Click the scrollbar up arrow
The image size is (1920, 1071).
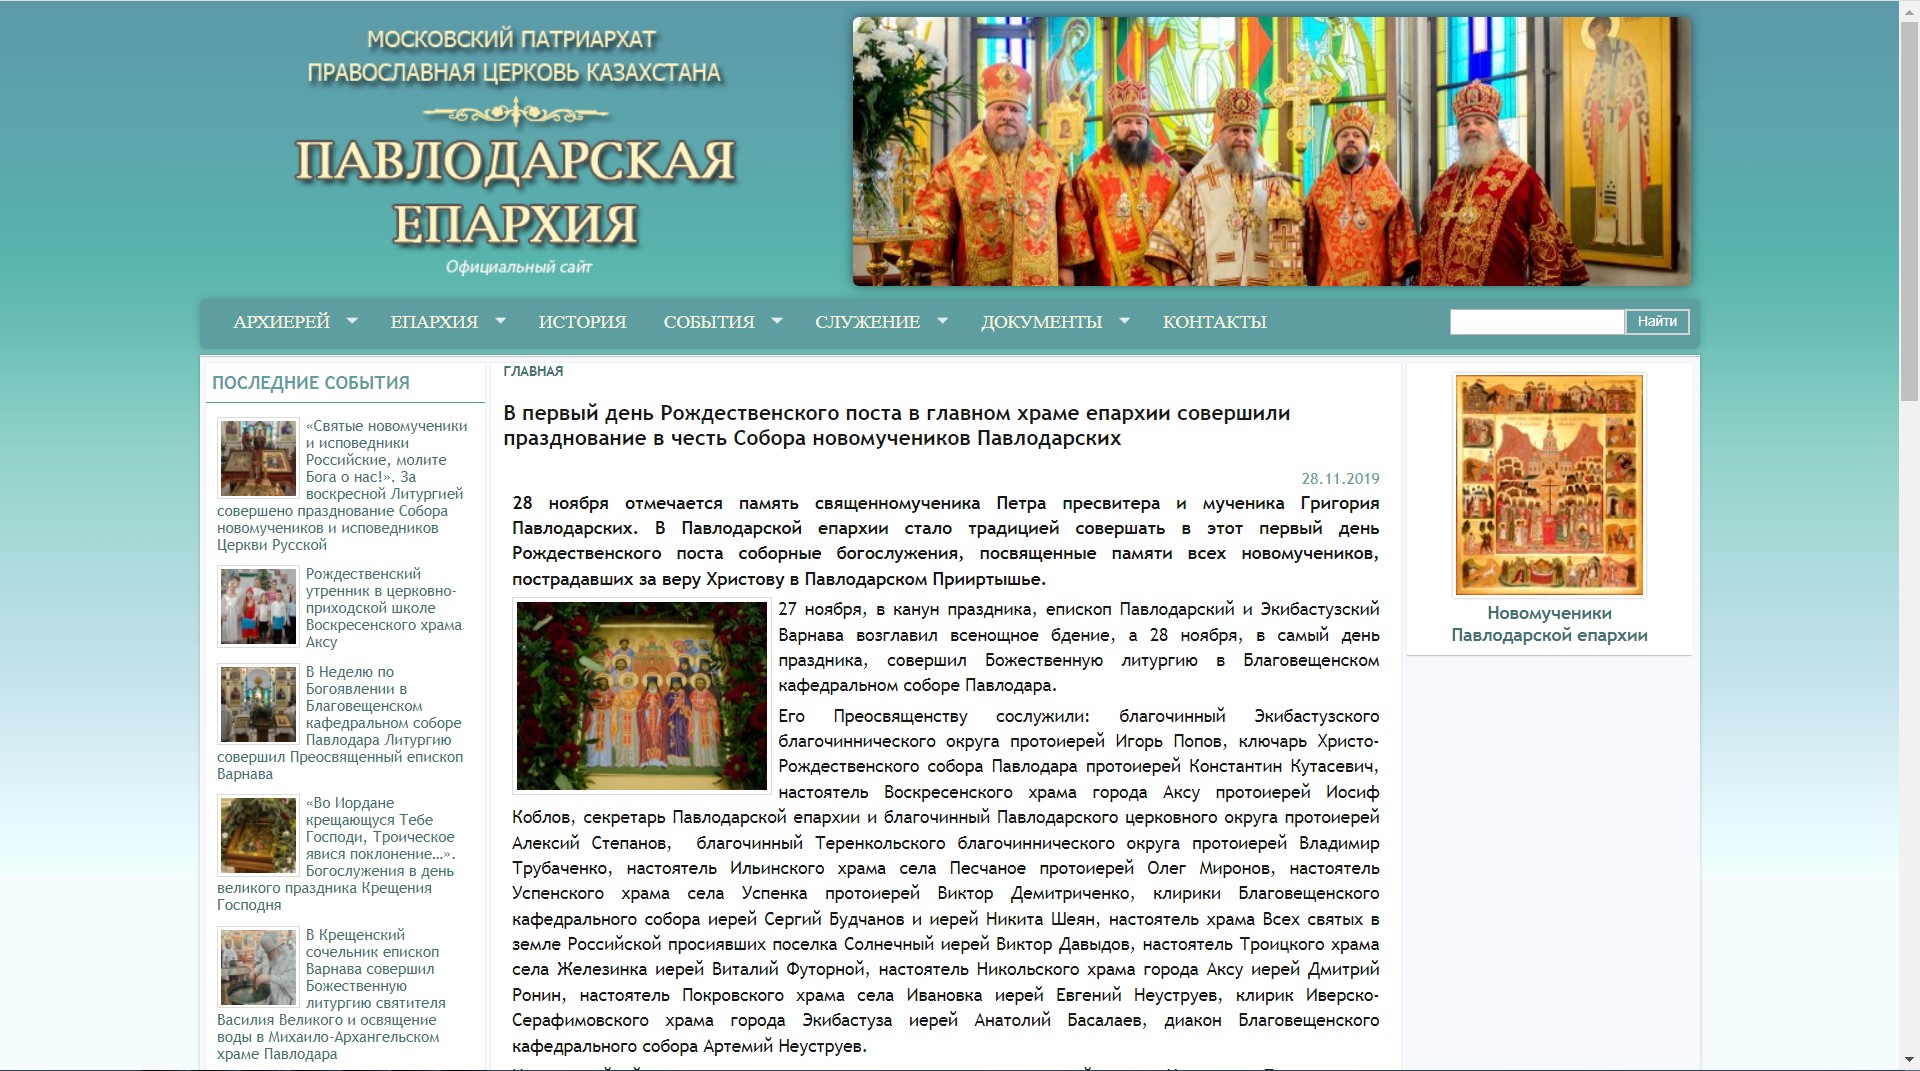1909,10
